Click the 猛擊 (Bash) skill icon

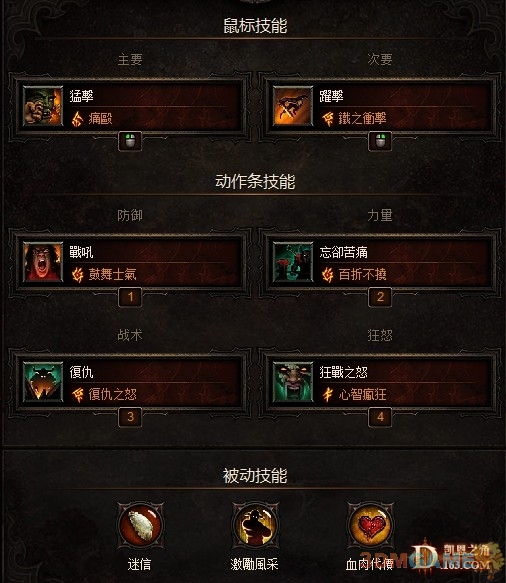coord(43,106)
